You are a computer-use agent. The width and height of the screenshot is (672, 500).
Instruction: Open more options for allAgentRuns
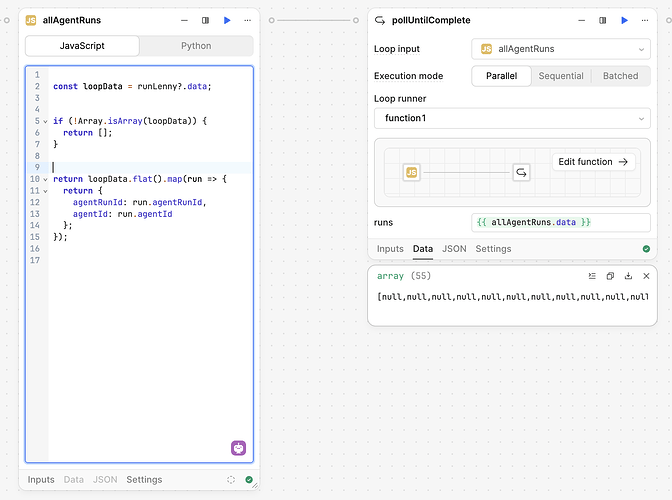click(x=248, y=20)
